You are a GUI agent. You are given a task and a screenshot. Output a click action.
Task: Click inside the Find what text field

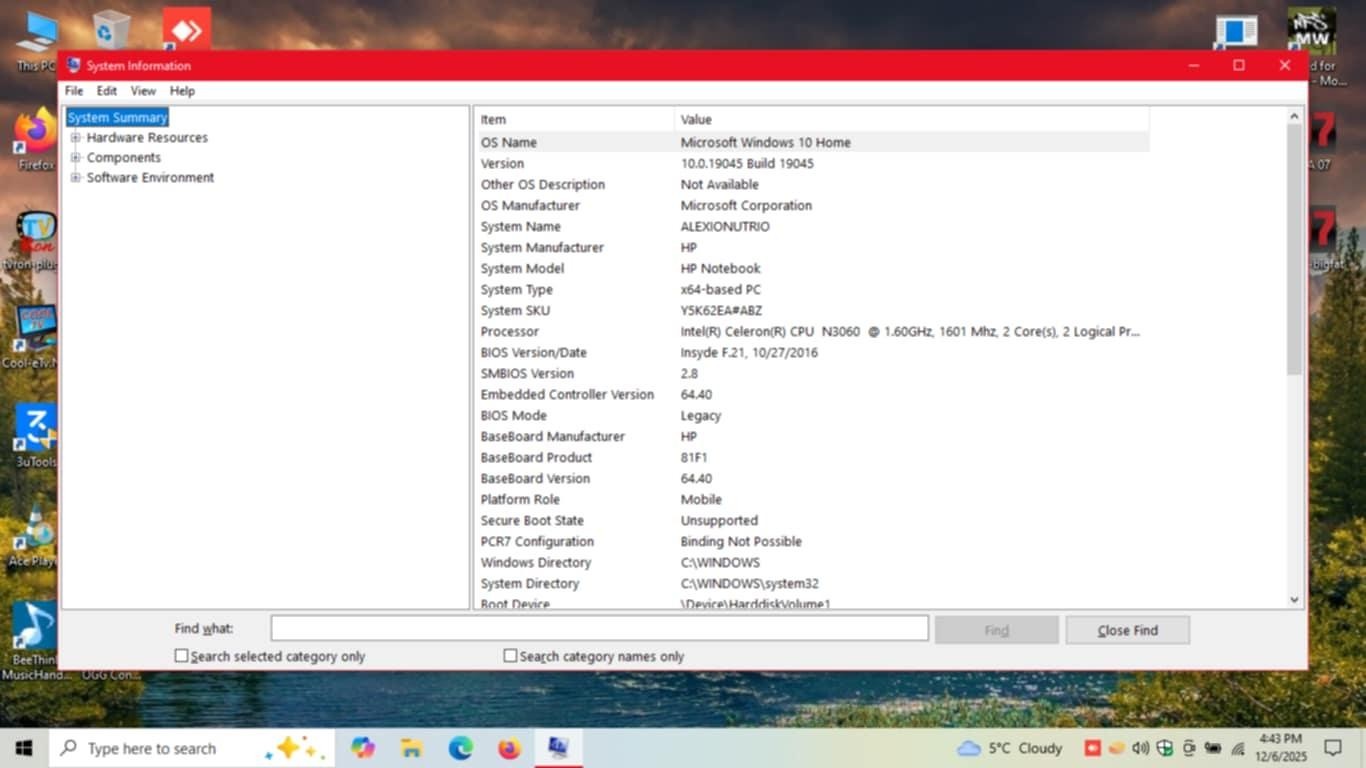(x=599, y=629)
